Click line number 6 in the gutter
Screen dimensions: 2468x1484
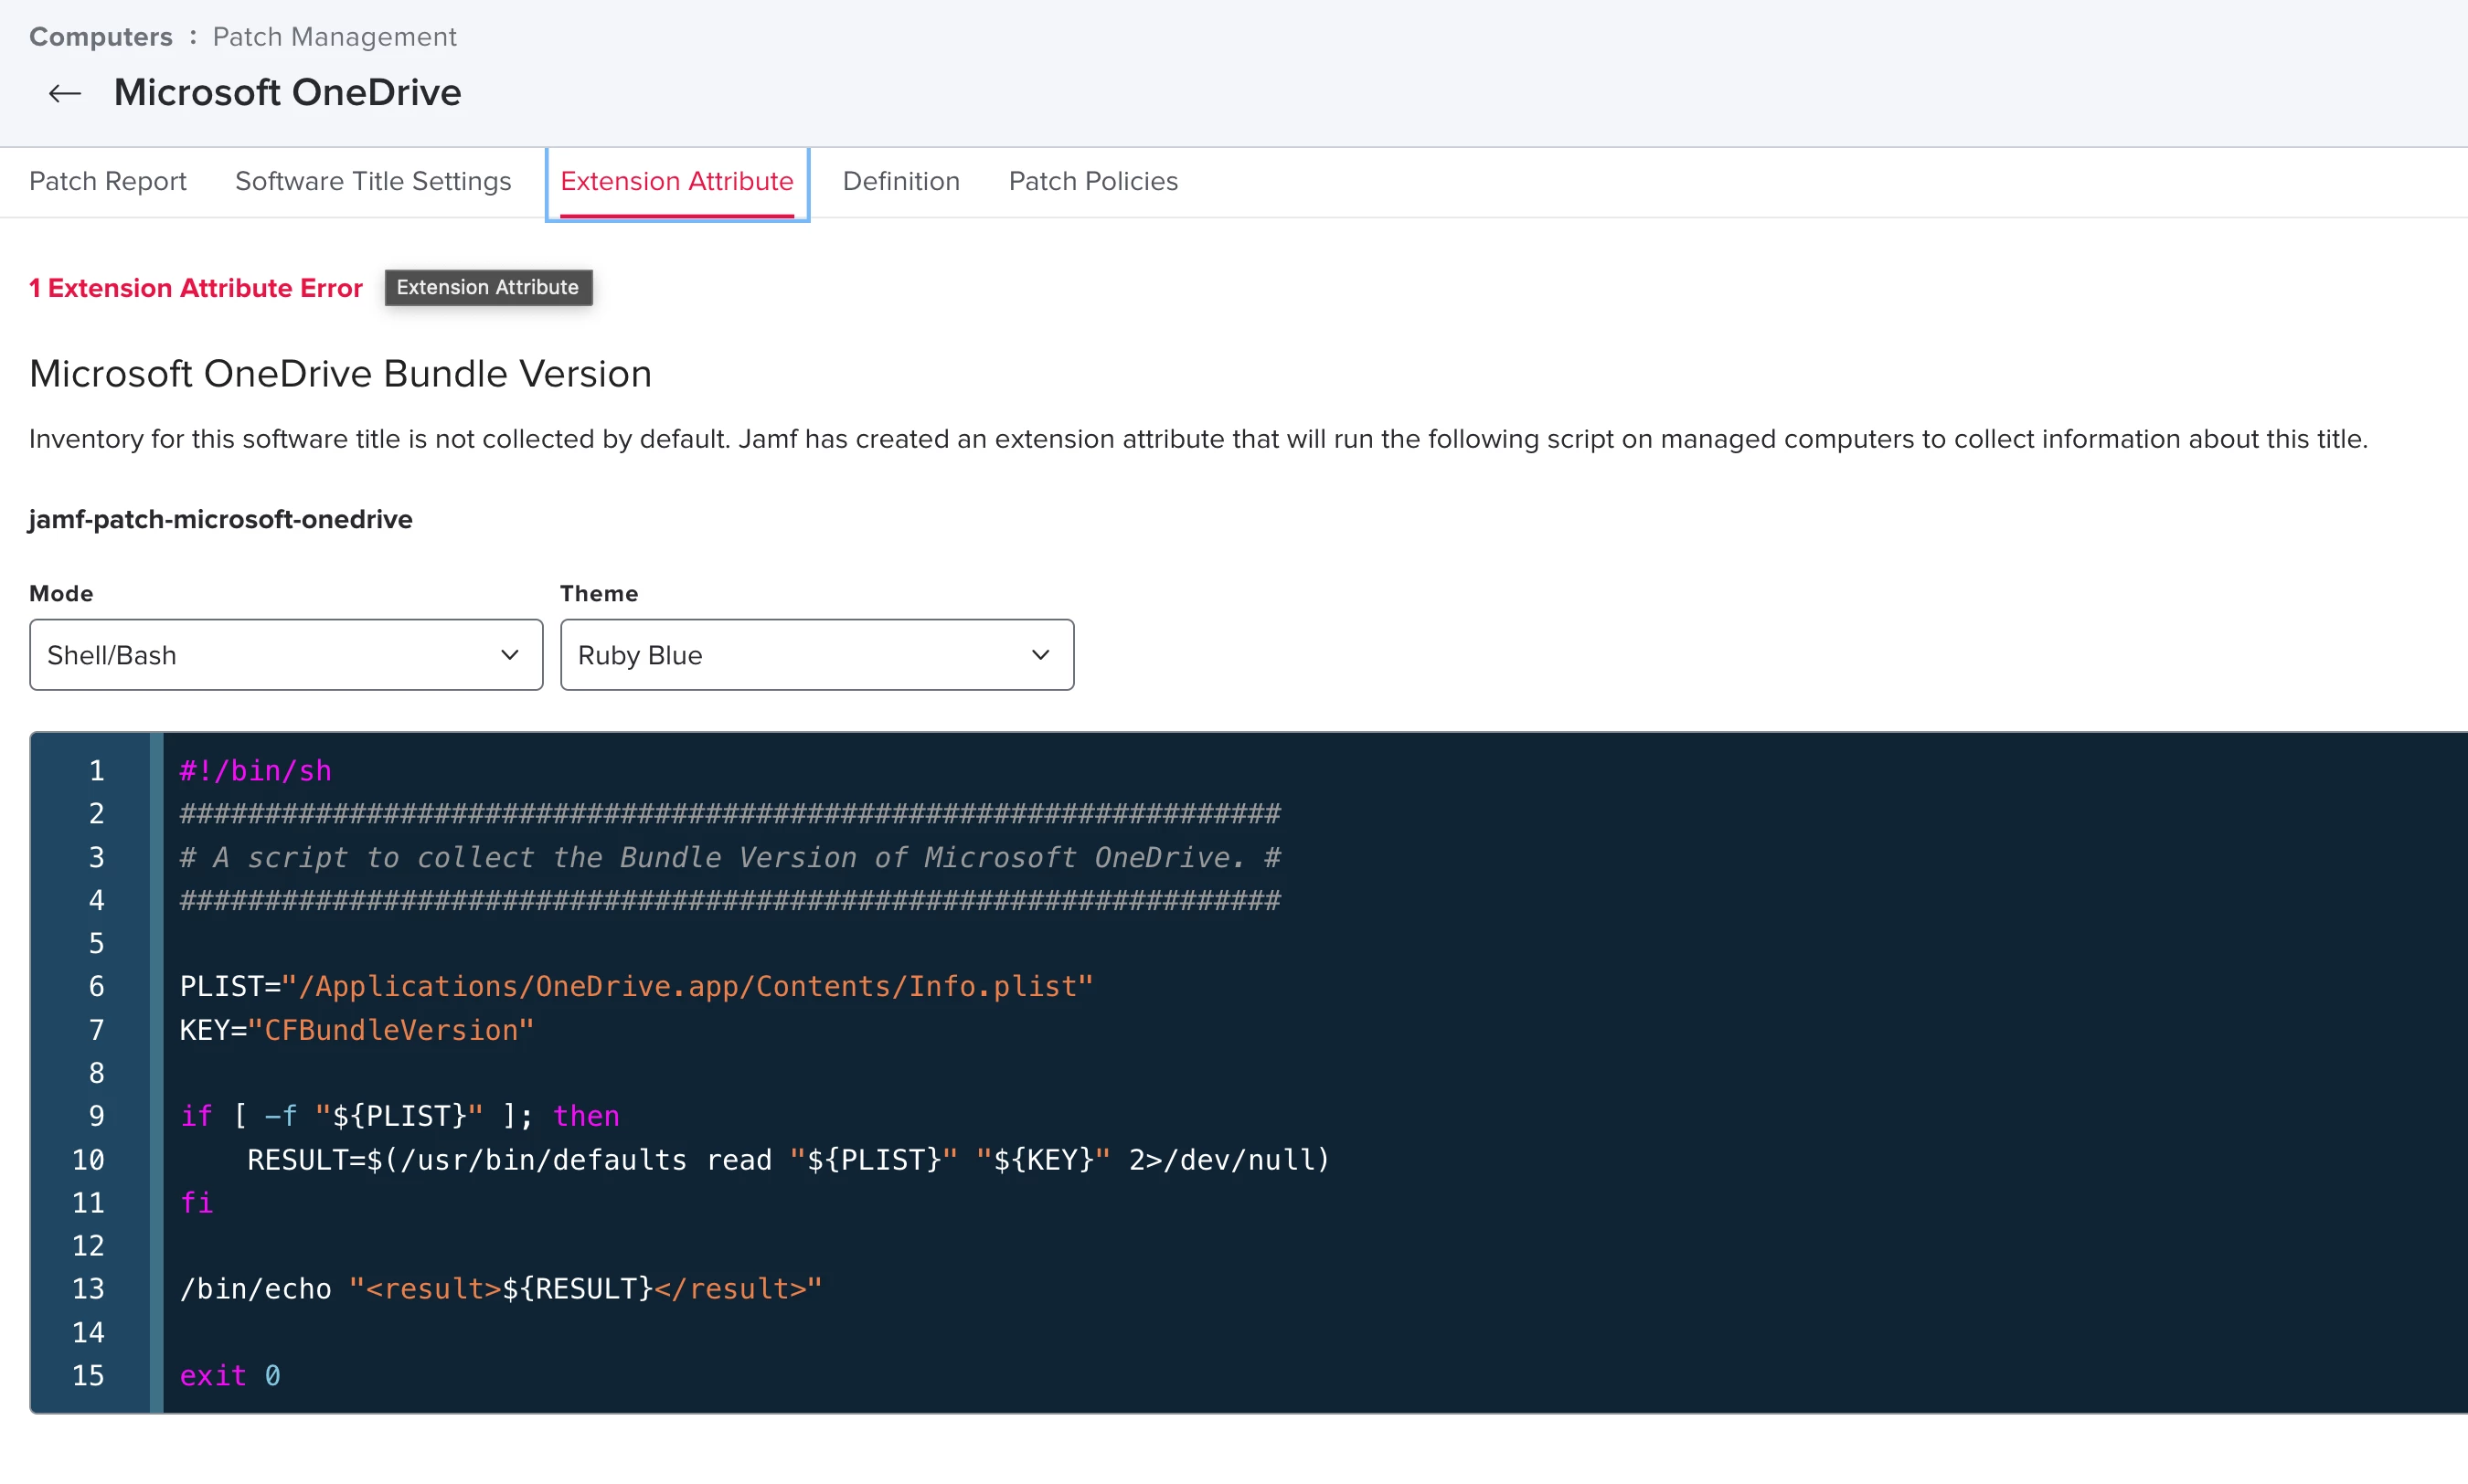pos(97,987)
